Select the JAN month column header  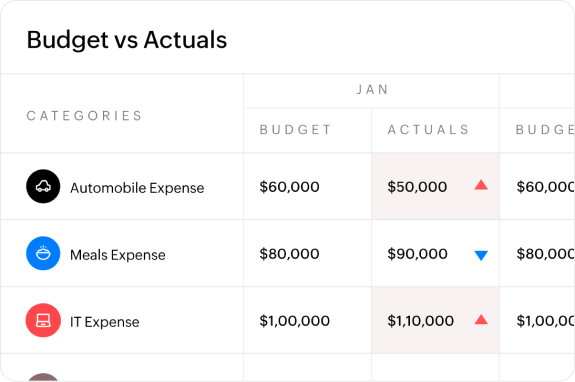372,90
